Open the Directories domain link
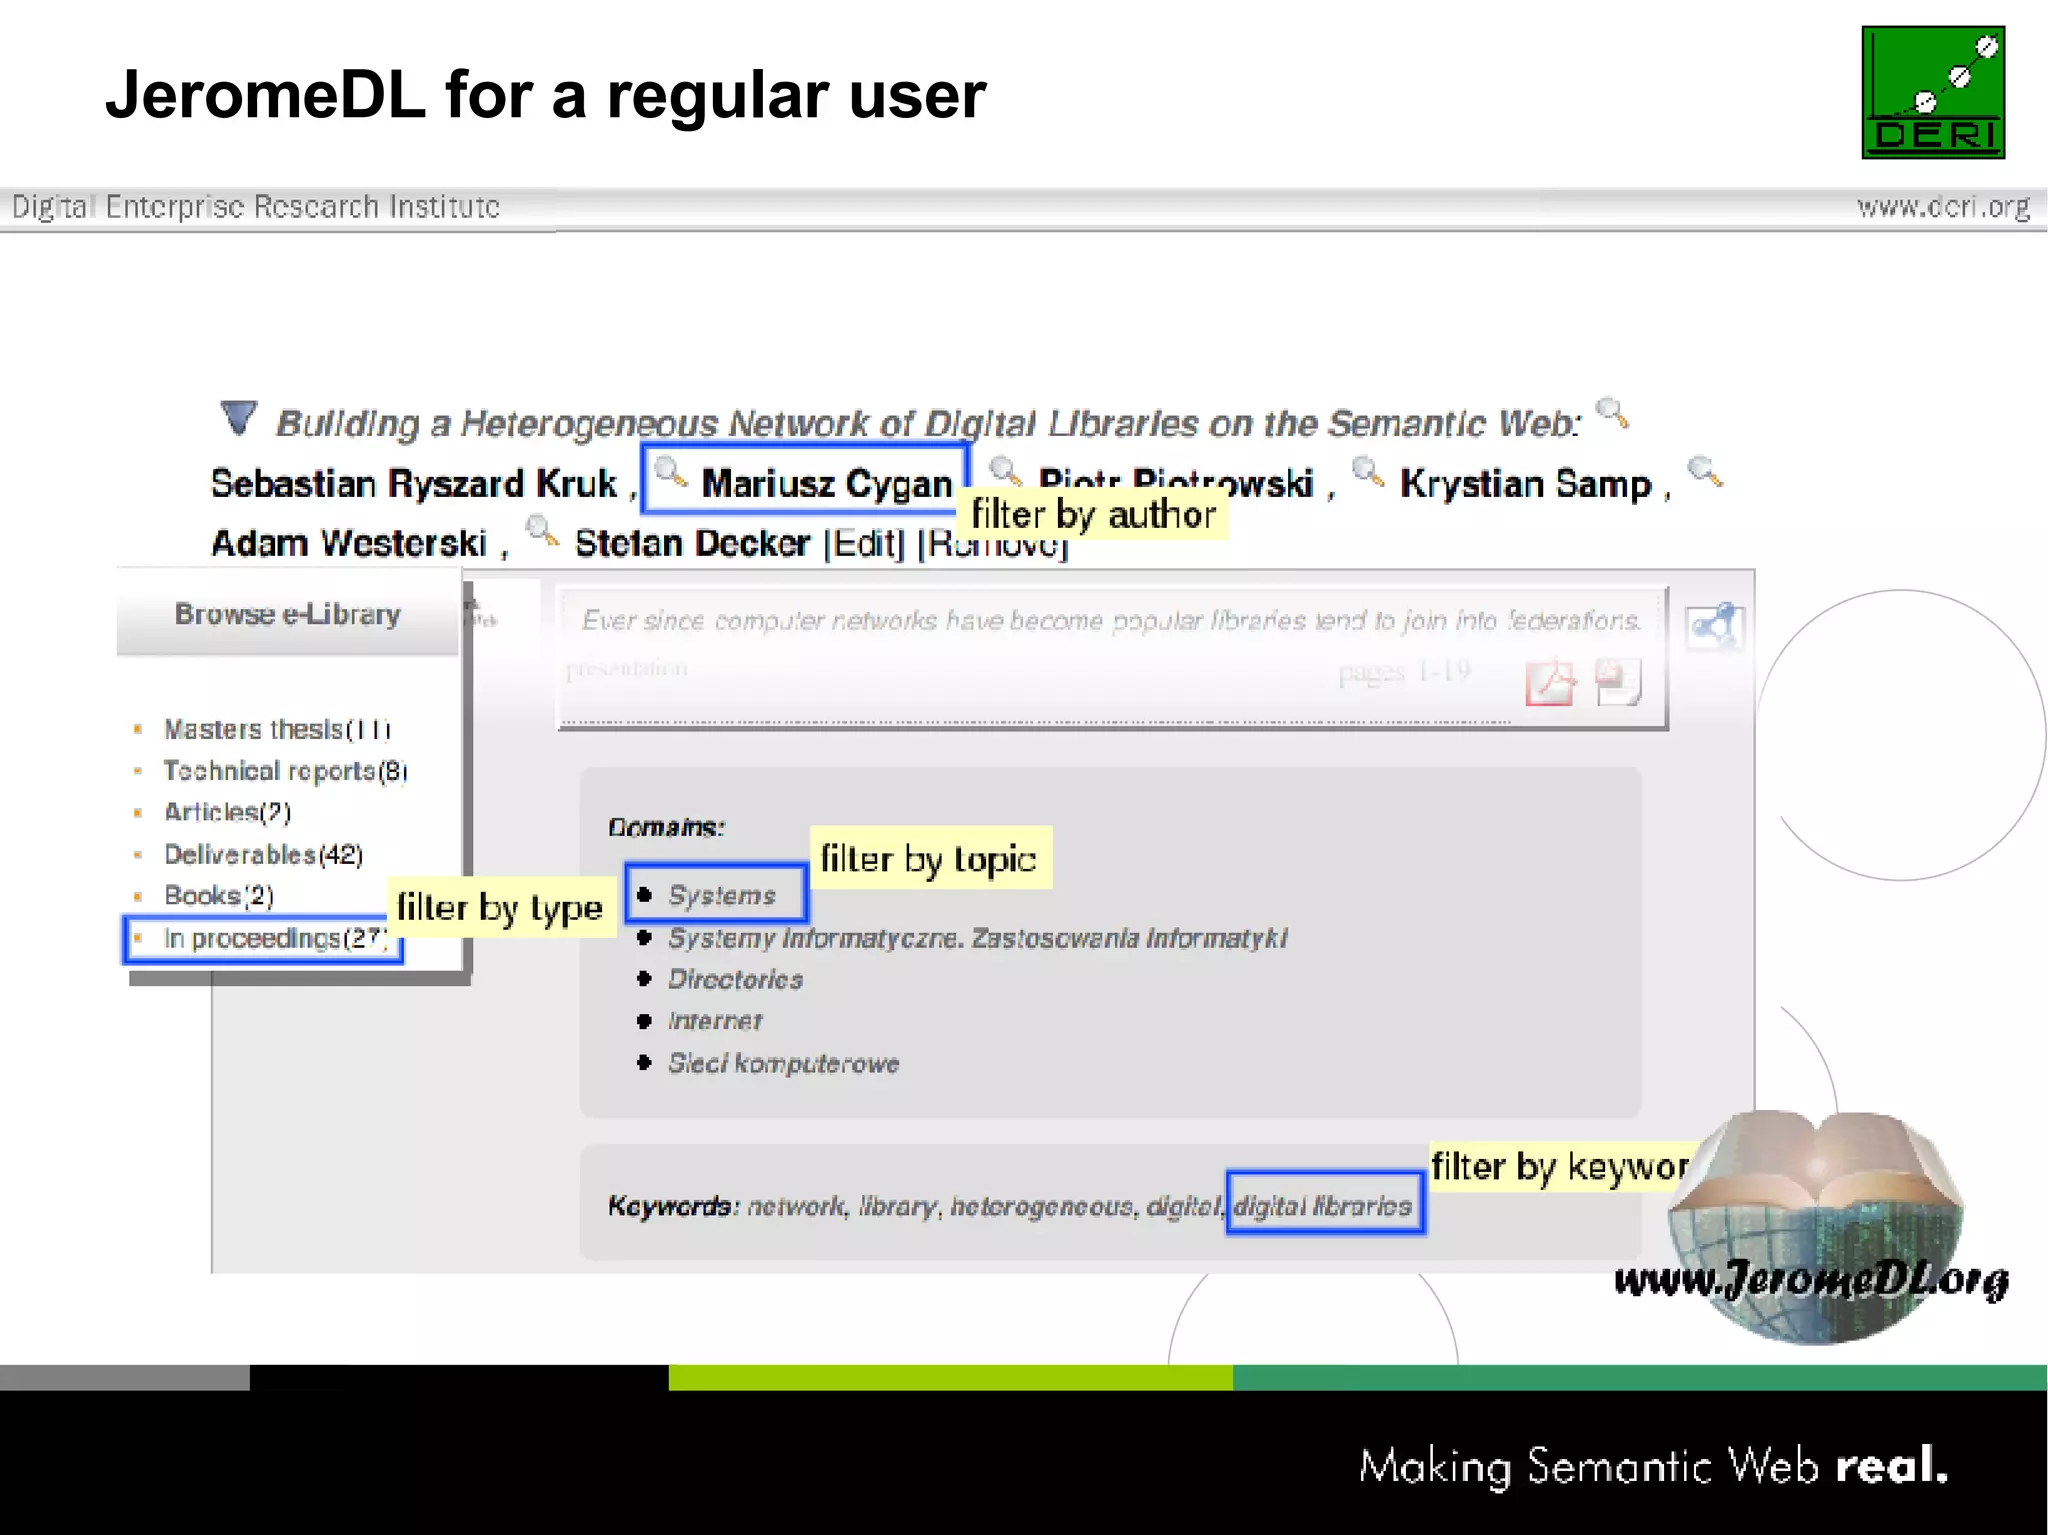 point(735,980)
